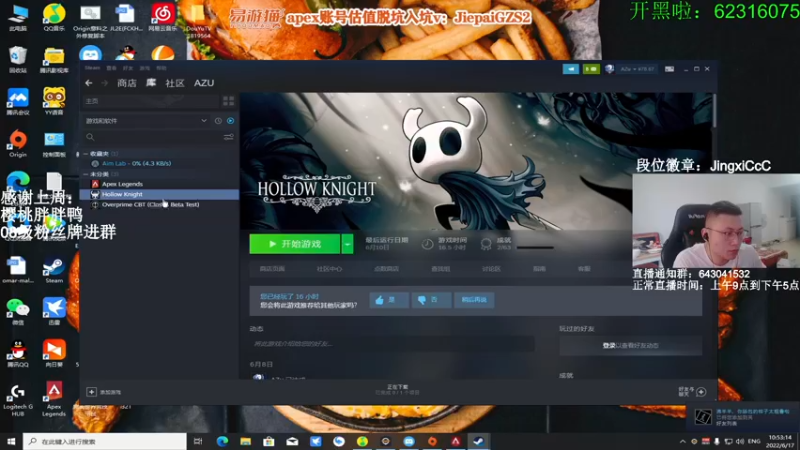
Task: Click the Steam forward navigation arrow
Action: [105, 83]
